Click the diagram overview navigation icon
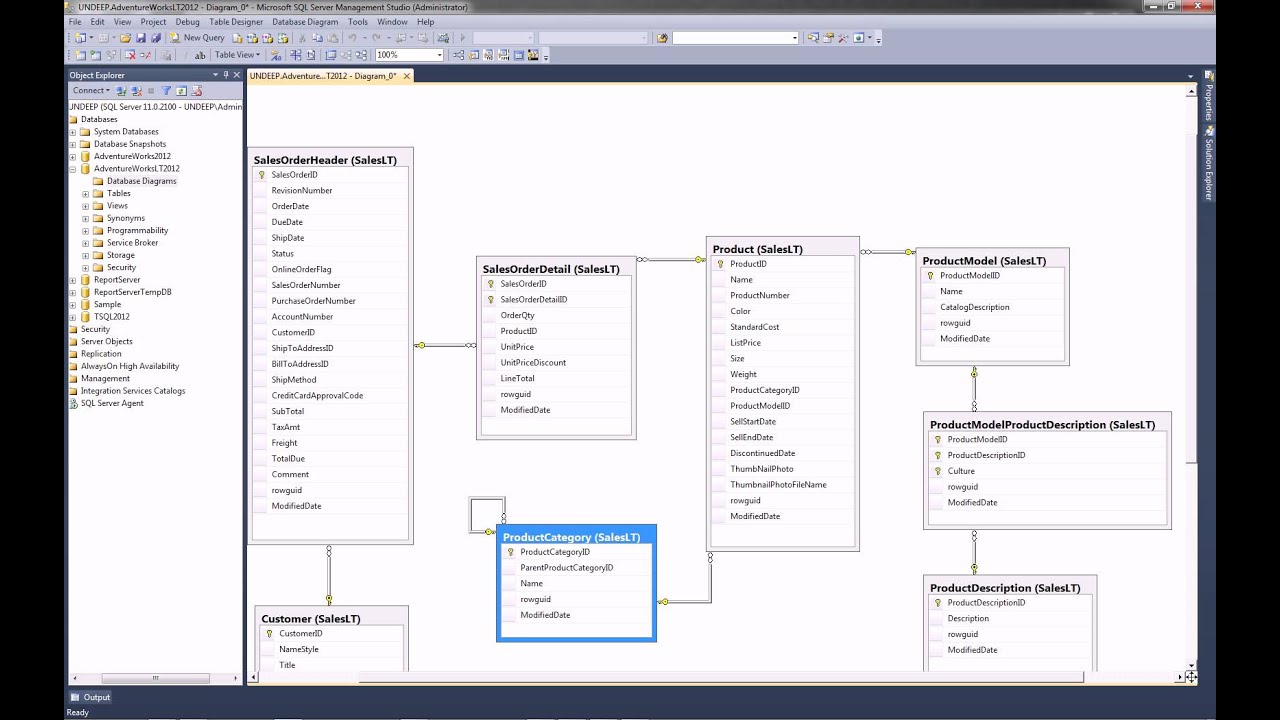 (1191, 677)
